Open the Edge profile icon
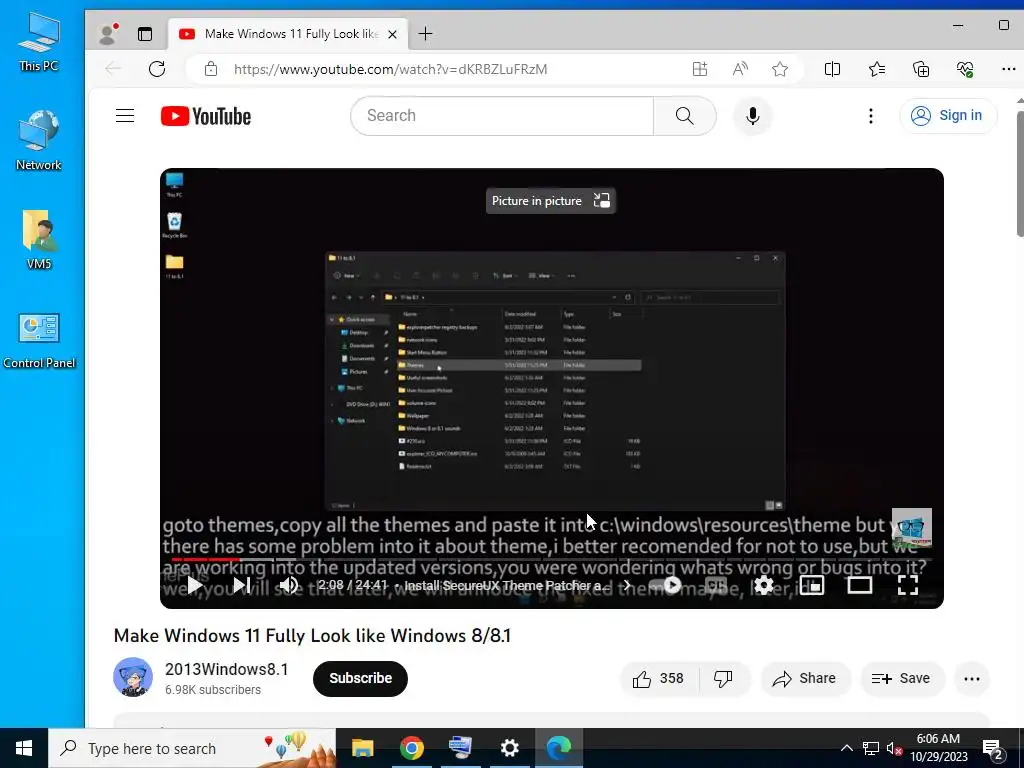1024x768 pixels. [x=107, y=34]
